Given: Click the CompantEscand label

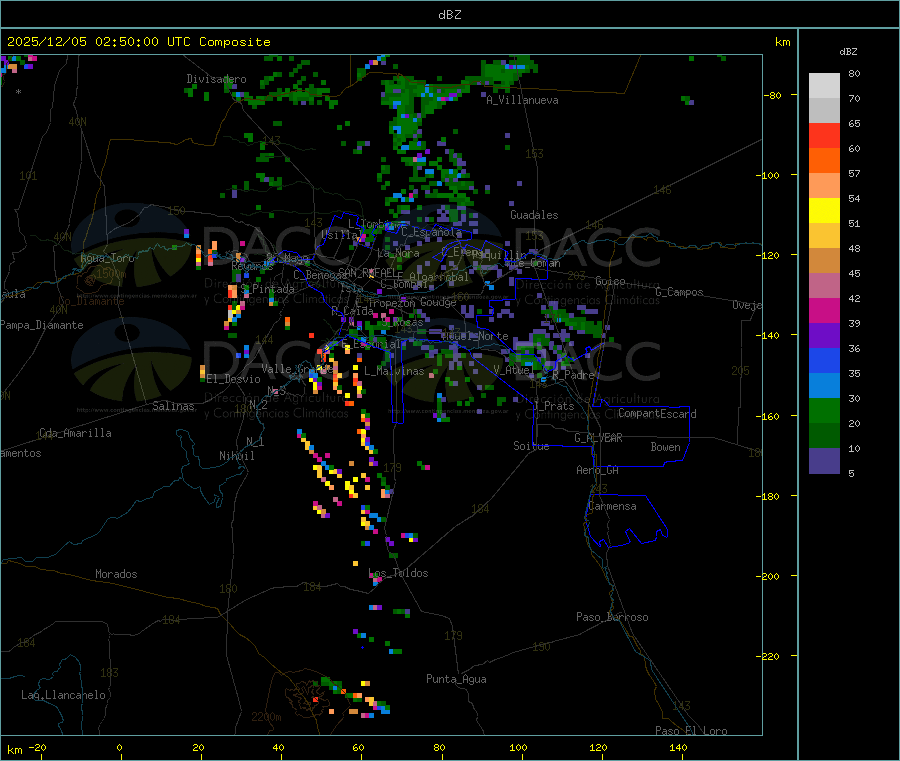Looking at the screenshot, I should 657,413.
